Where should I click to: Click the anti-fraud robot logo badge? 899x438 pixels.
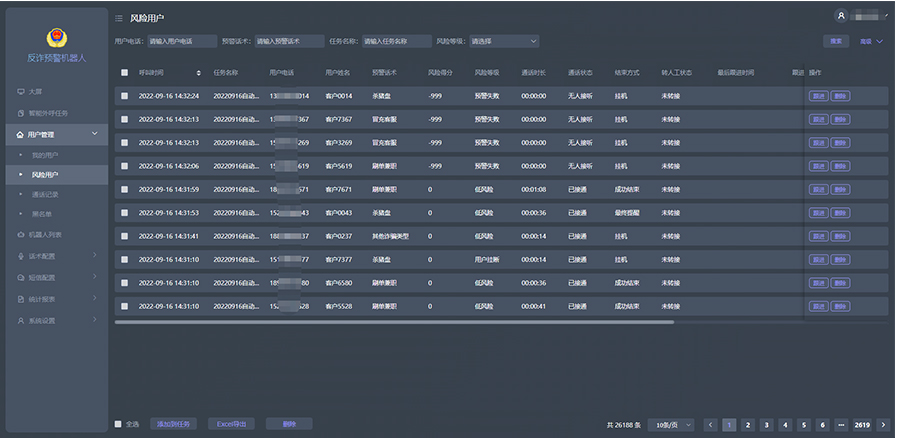[55, 38]
